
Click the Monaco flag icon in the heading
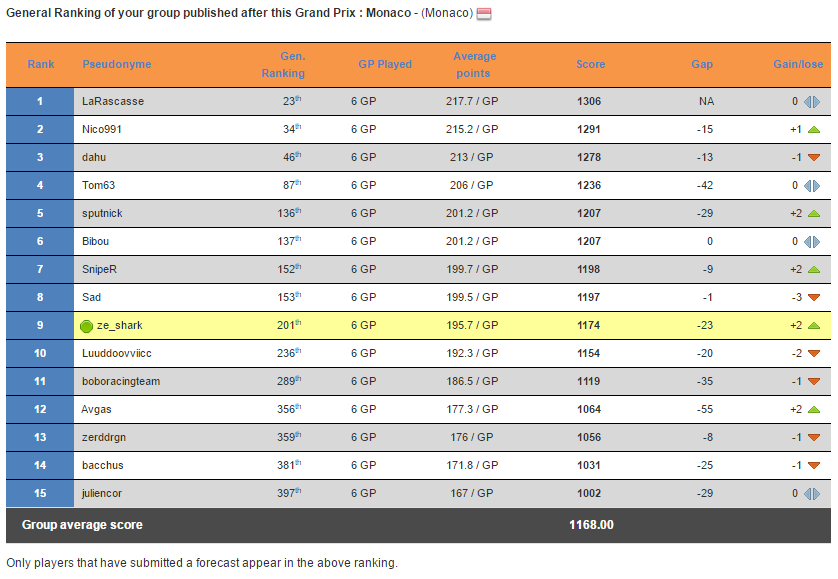[x=484, y=14]
